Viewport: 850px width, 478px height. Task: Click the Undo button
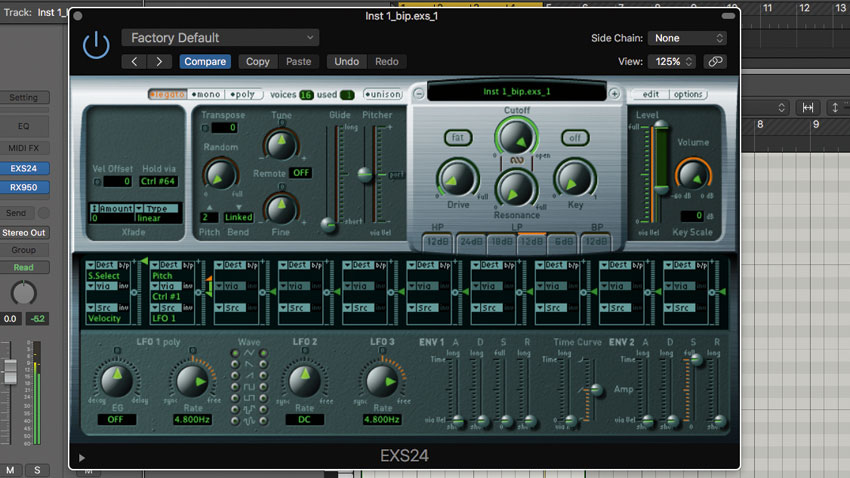[346, 62]
